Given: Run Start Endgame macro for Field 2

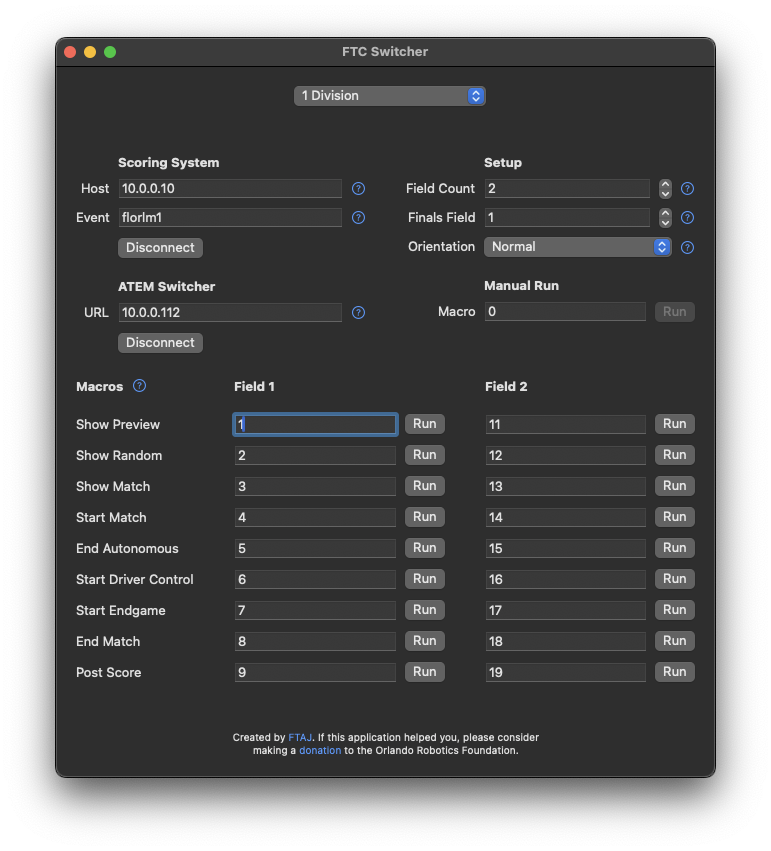Looking at the screenshot, I should click(674, 609).
